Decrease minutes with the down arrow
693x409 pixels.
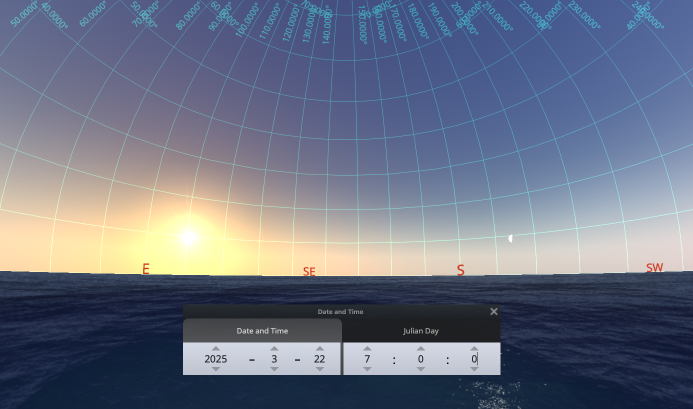click(420, 369)
